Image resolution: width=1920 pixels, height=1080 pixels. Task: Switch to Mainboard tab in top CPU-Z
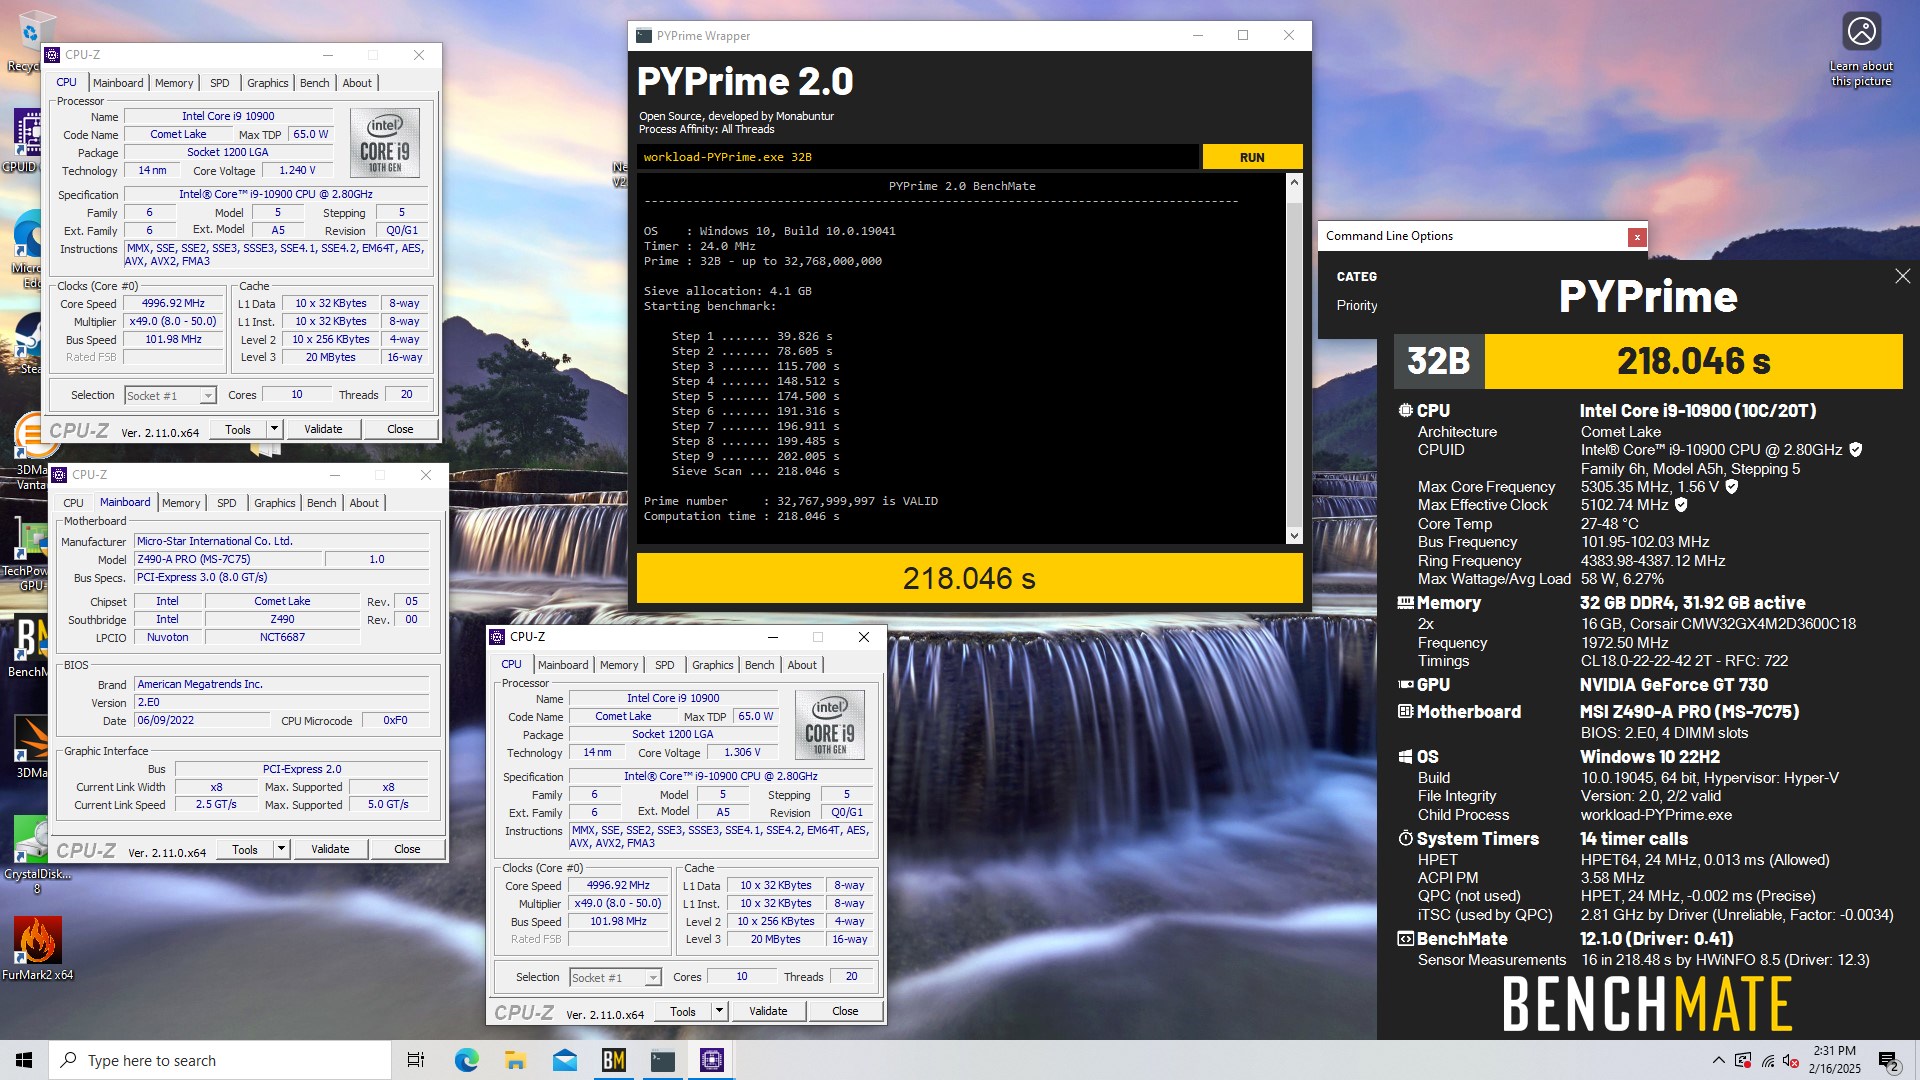[x=118, y=83]
